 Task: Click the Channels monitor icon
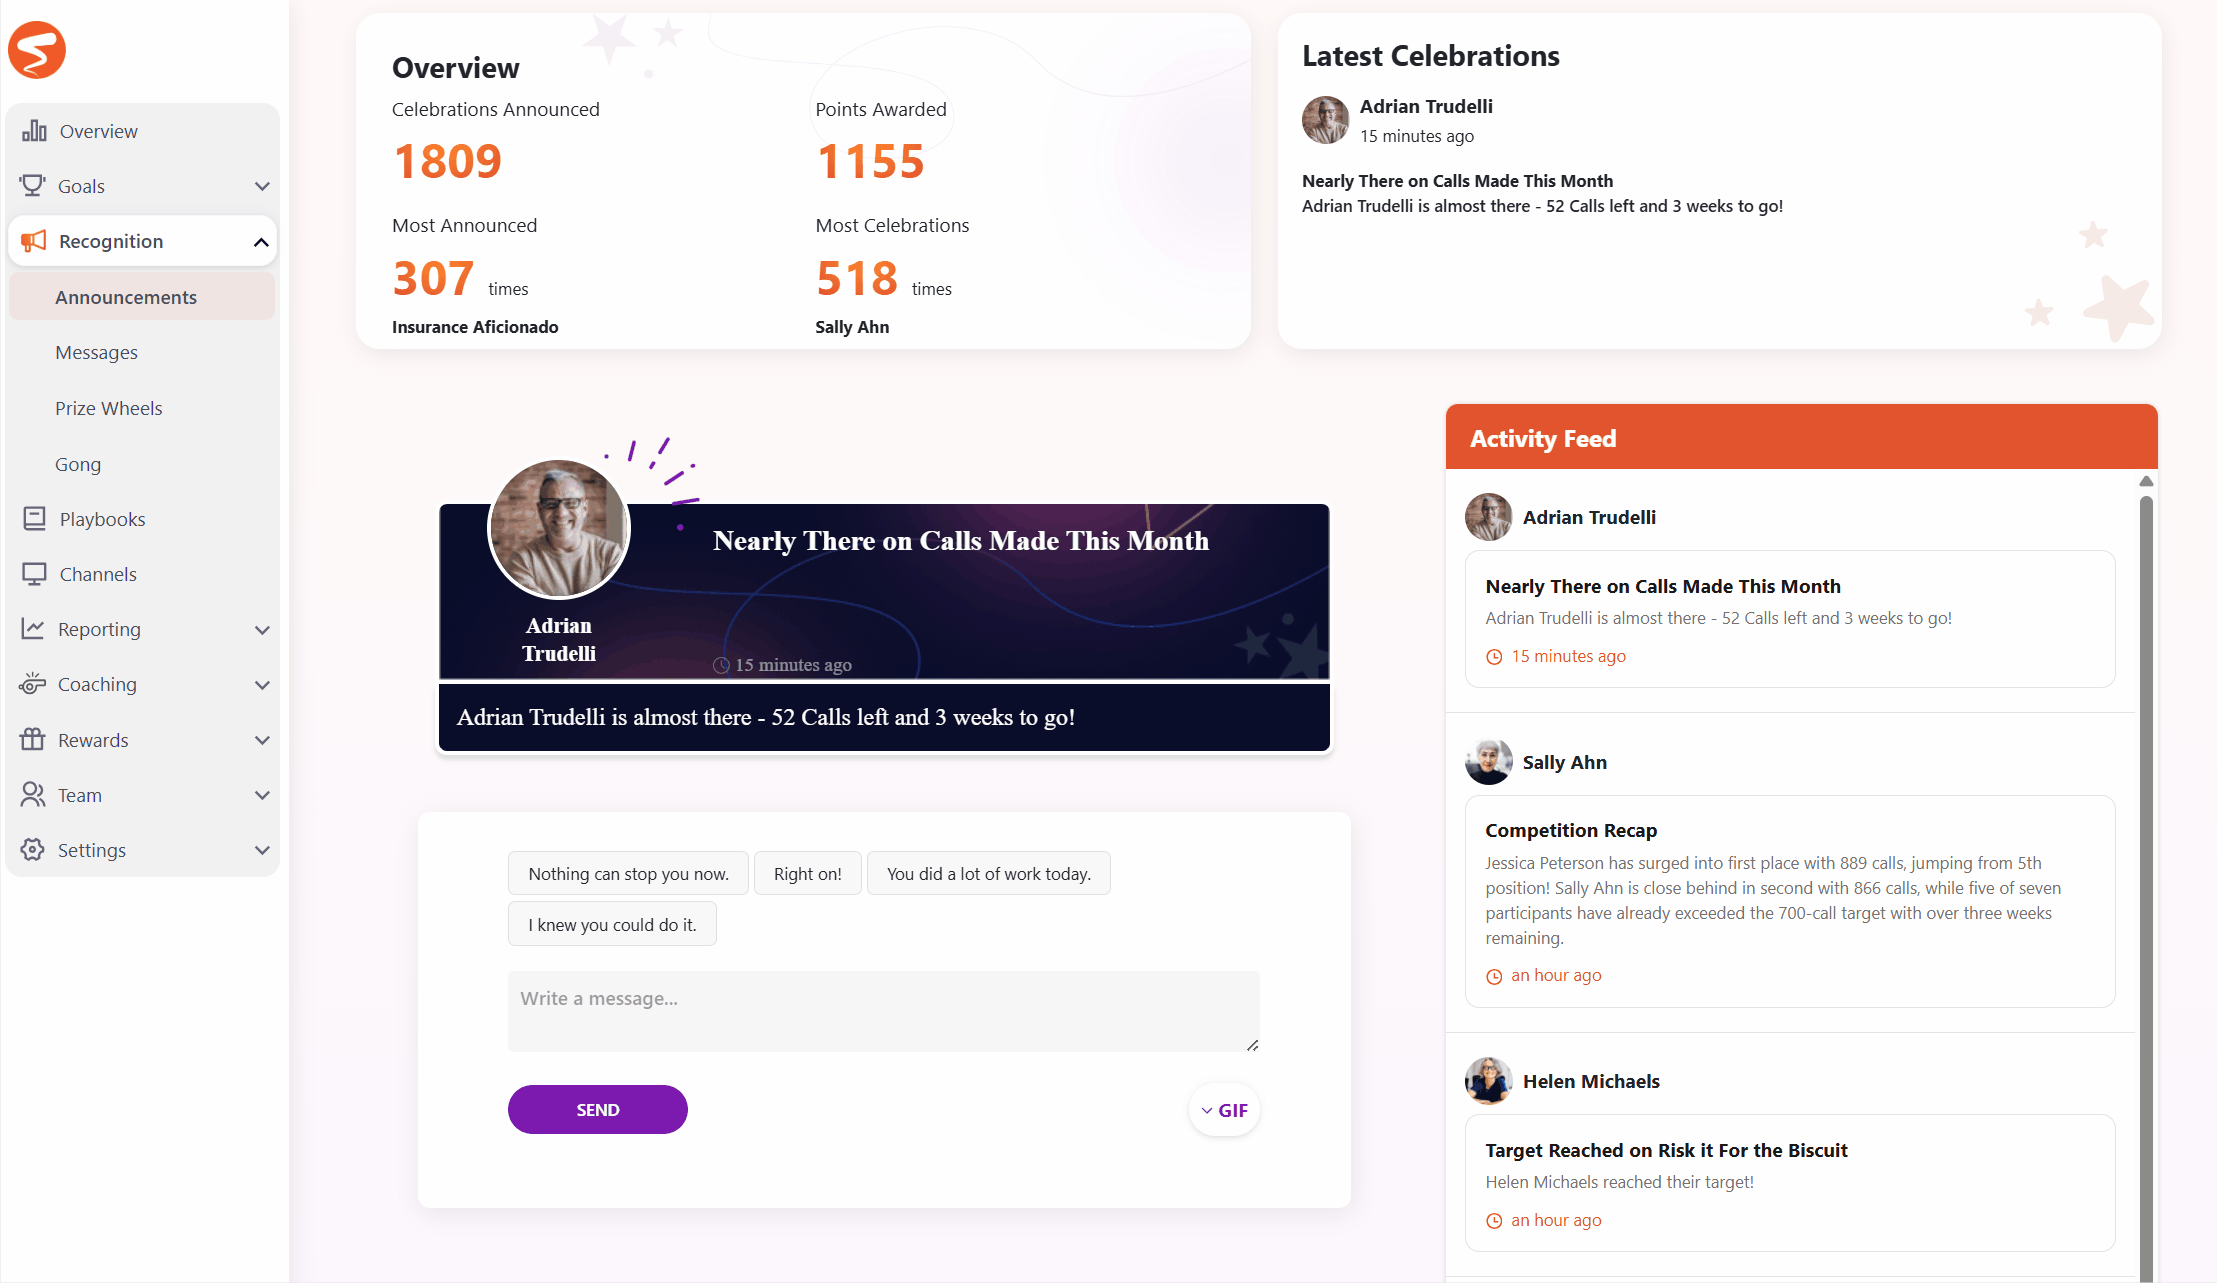(34, 574)
